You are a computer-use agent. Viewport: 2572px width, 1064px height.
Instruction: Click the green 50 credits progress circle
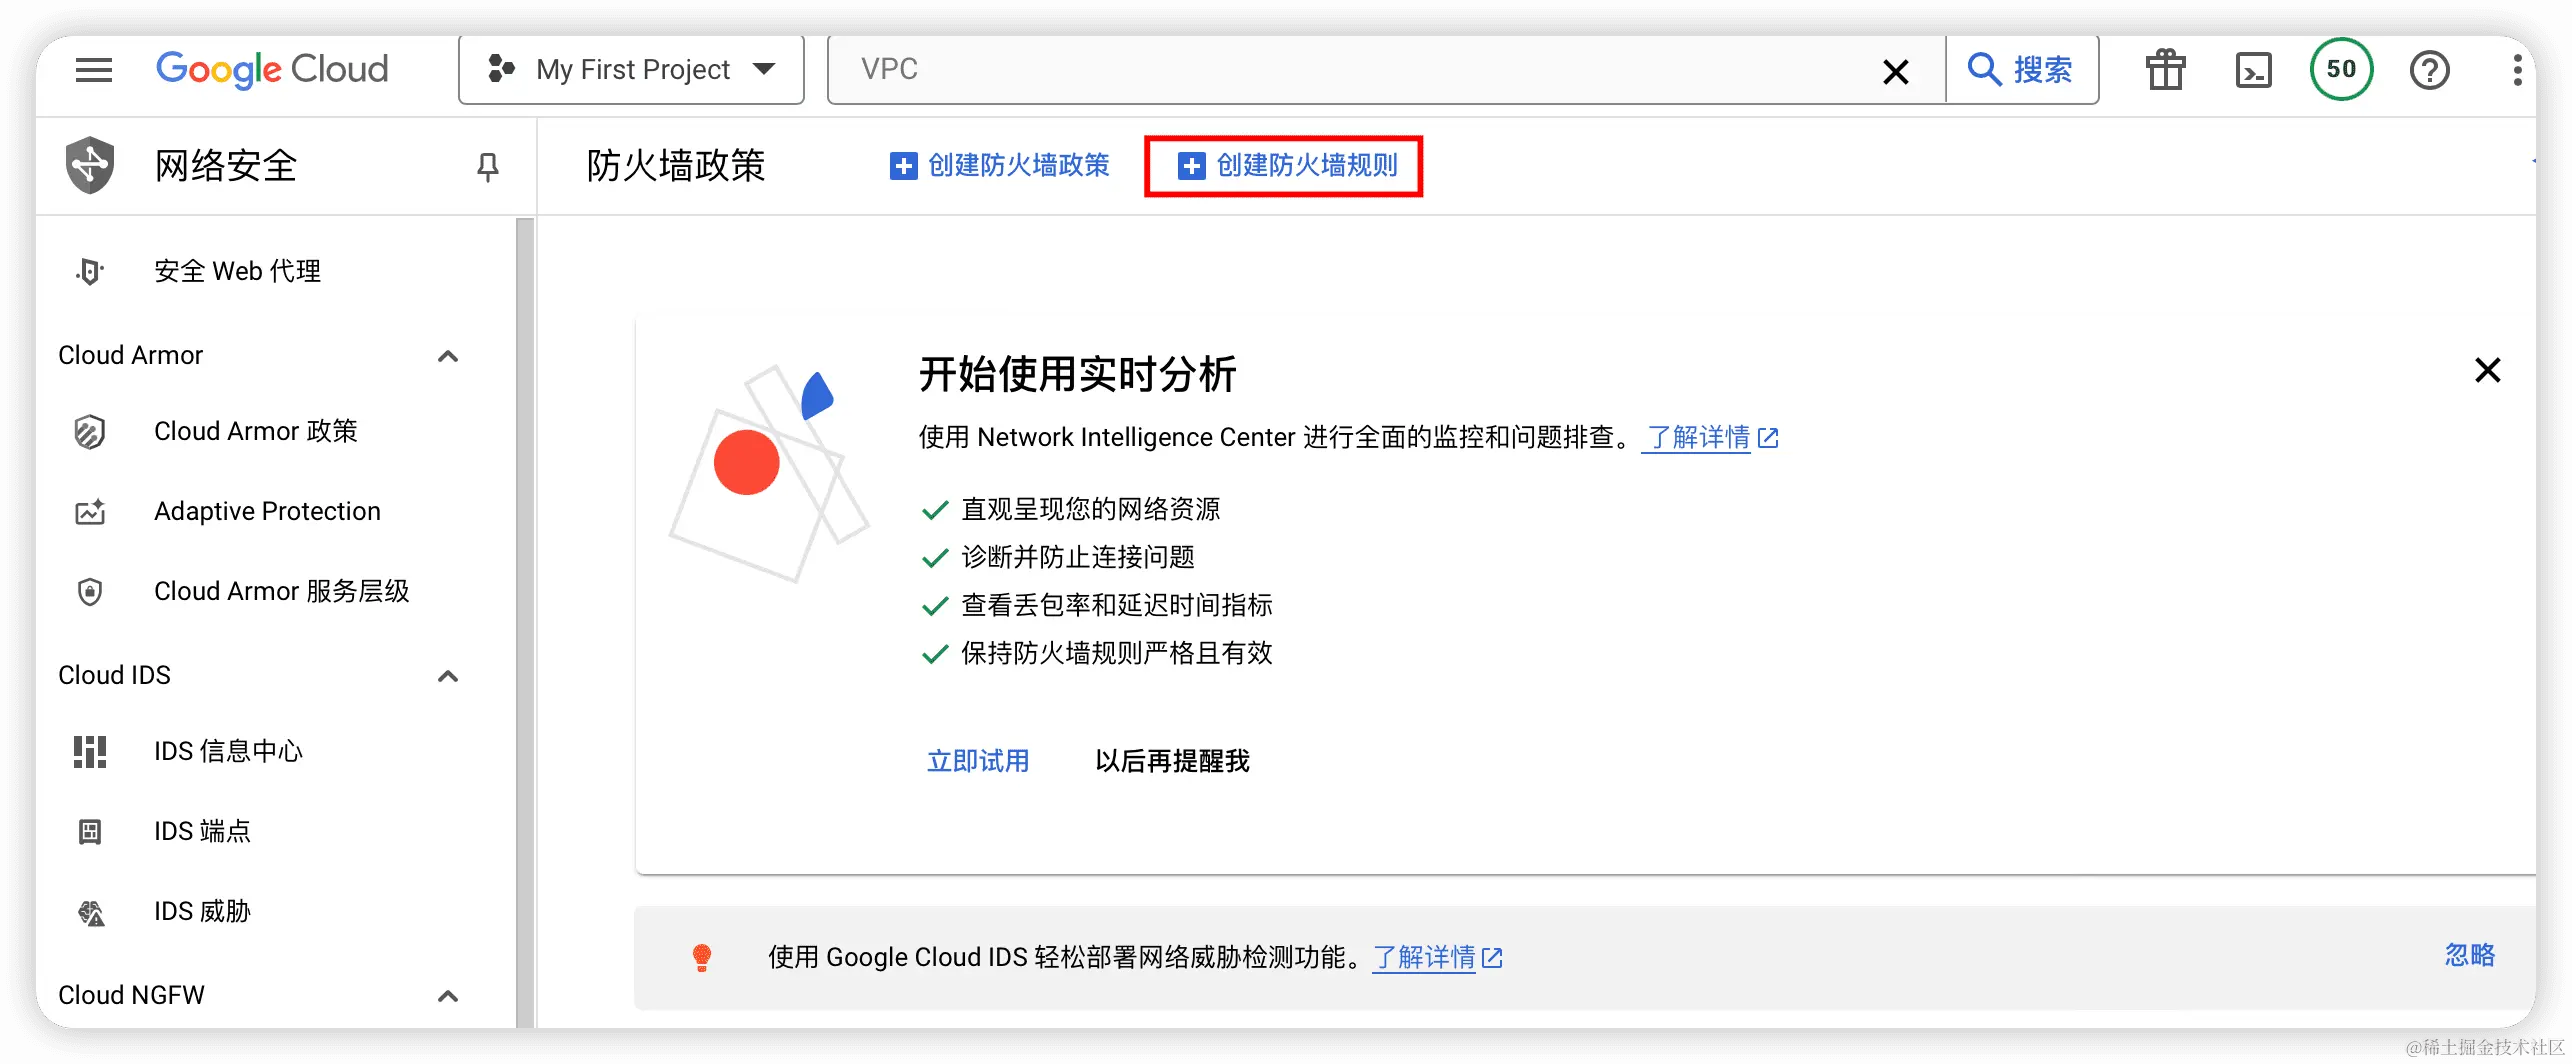coord(2341,70)
